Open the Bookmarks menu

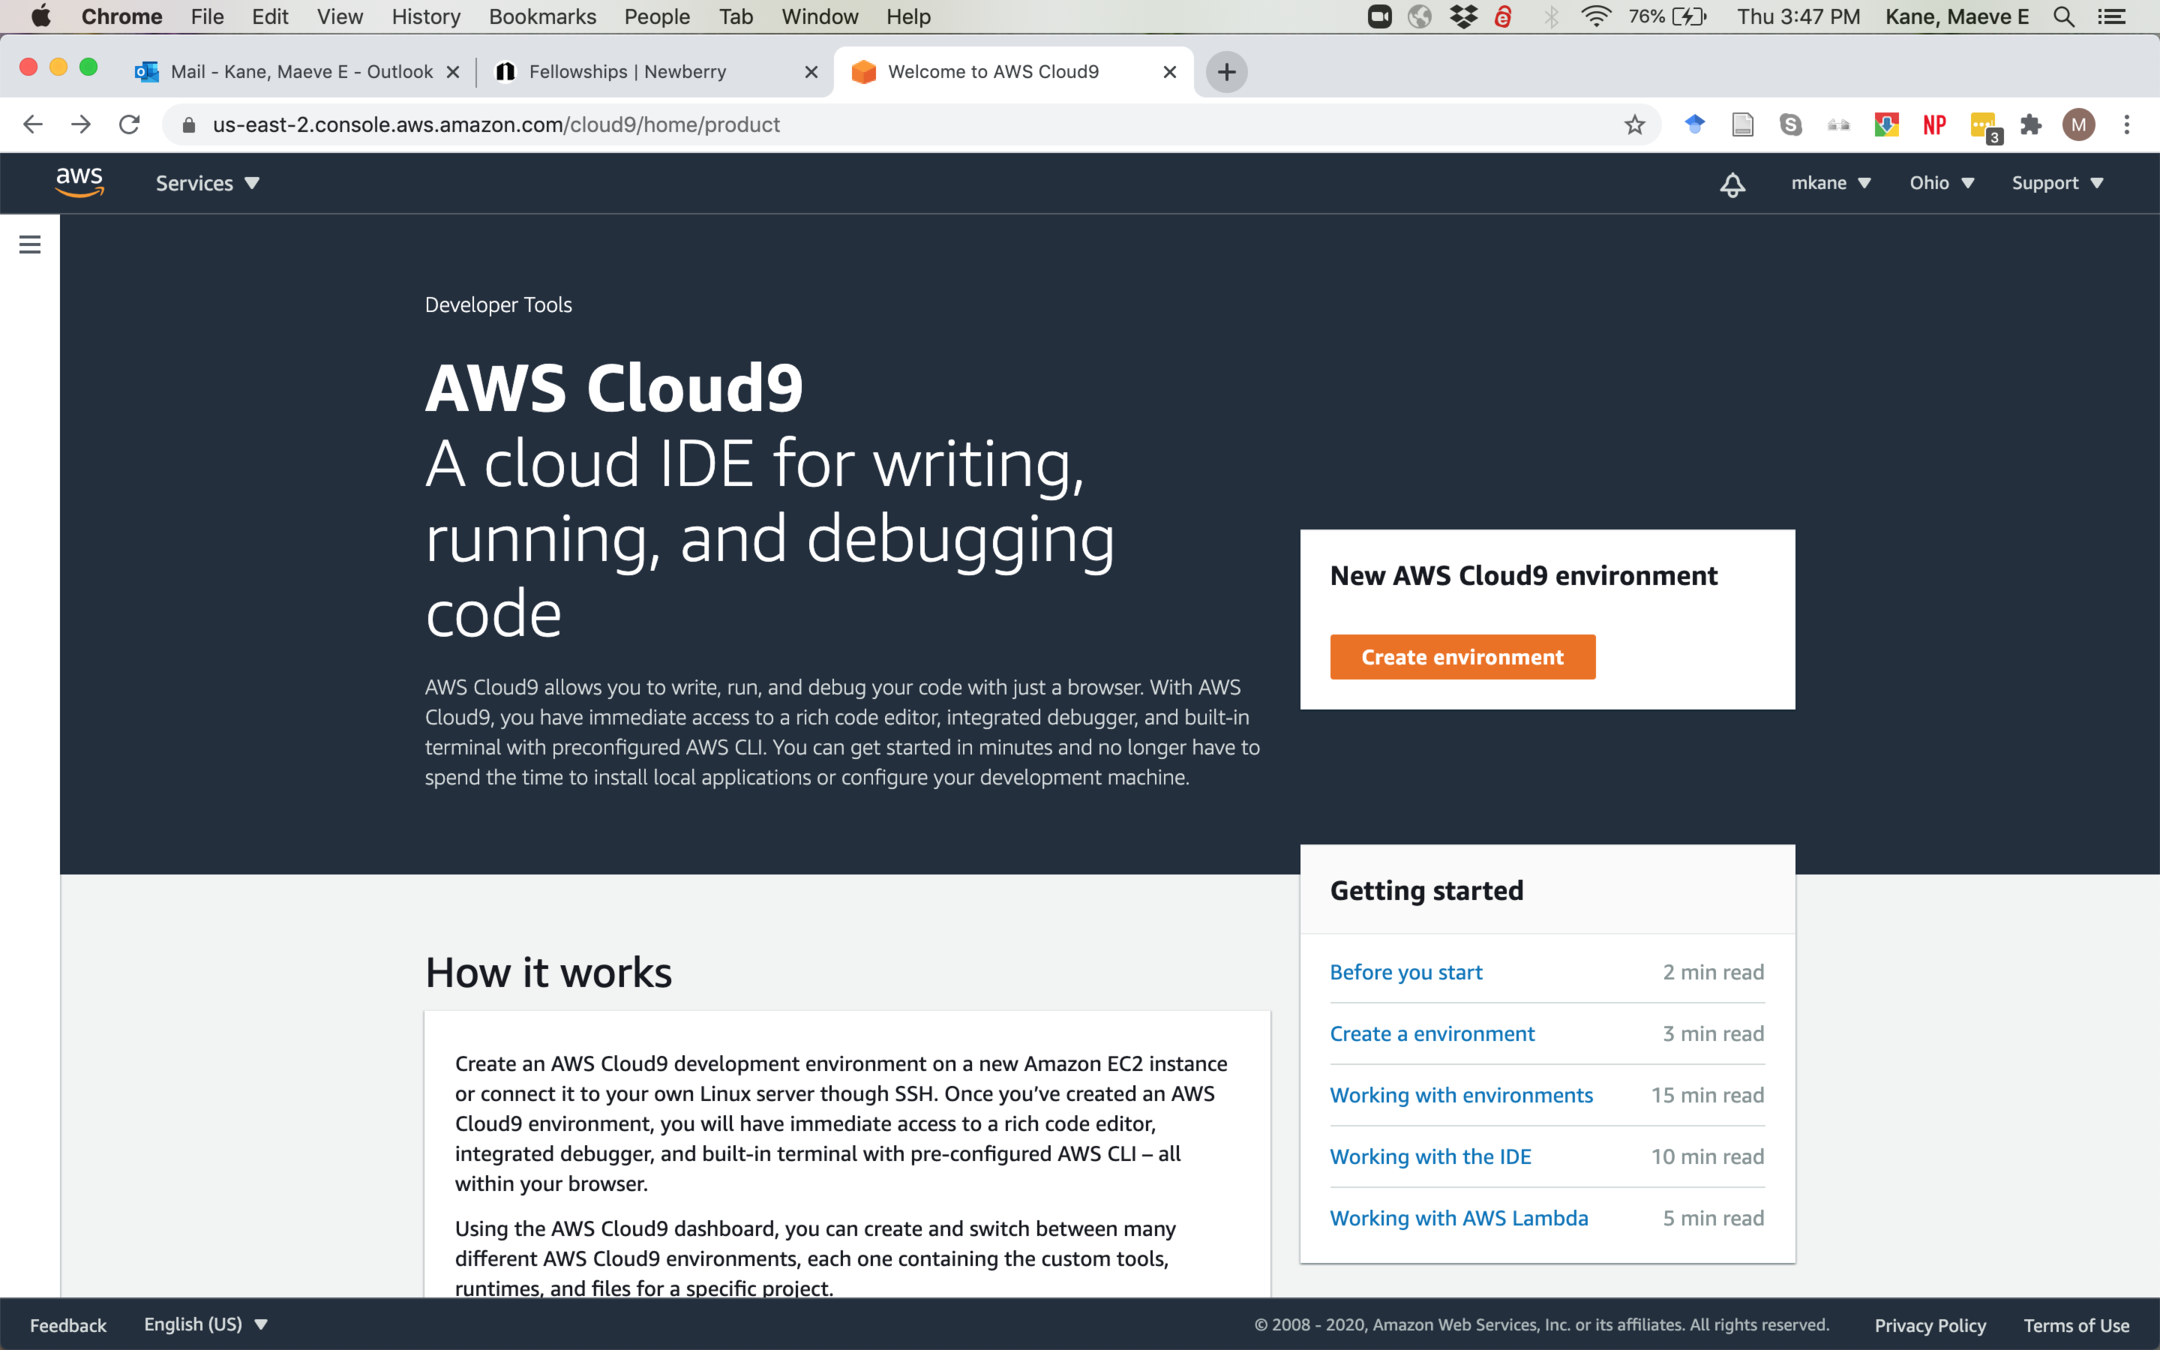coord(542,17)
